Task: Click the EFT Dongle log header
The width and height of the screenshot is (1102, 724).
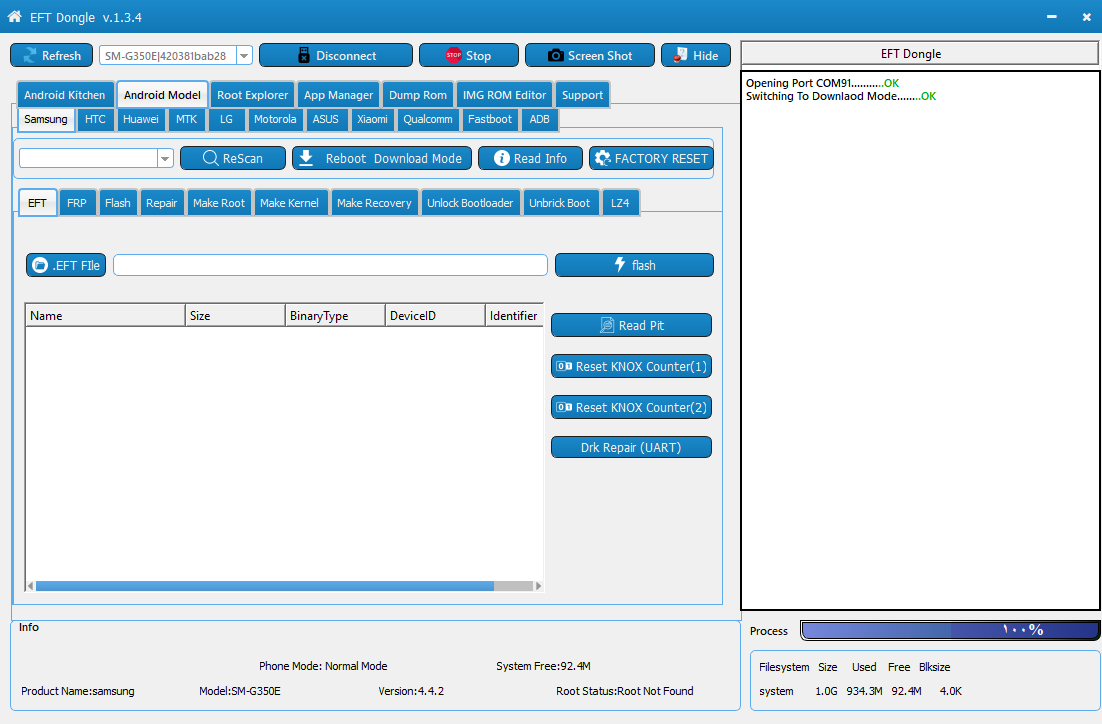Action: [x=920, y=53]
